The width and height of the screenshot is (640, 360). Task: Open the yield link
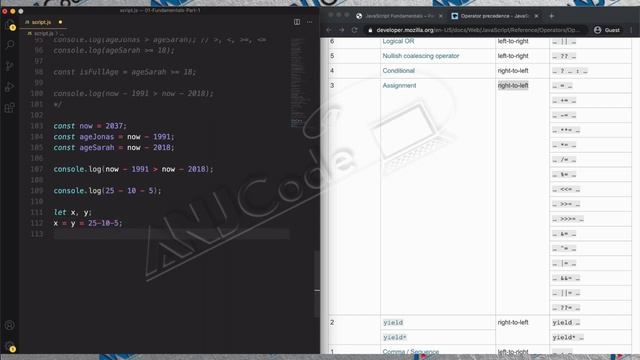pyautogui.click(x=393, y=322)
